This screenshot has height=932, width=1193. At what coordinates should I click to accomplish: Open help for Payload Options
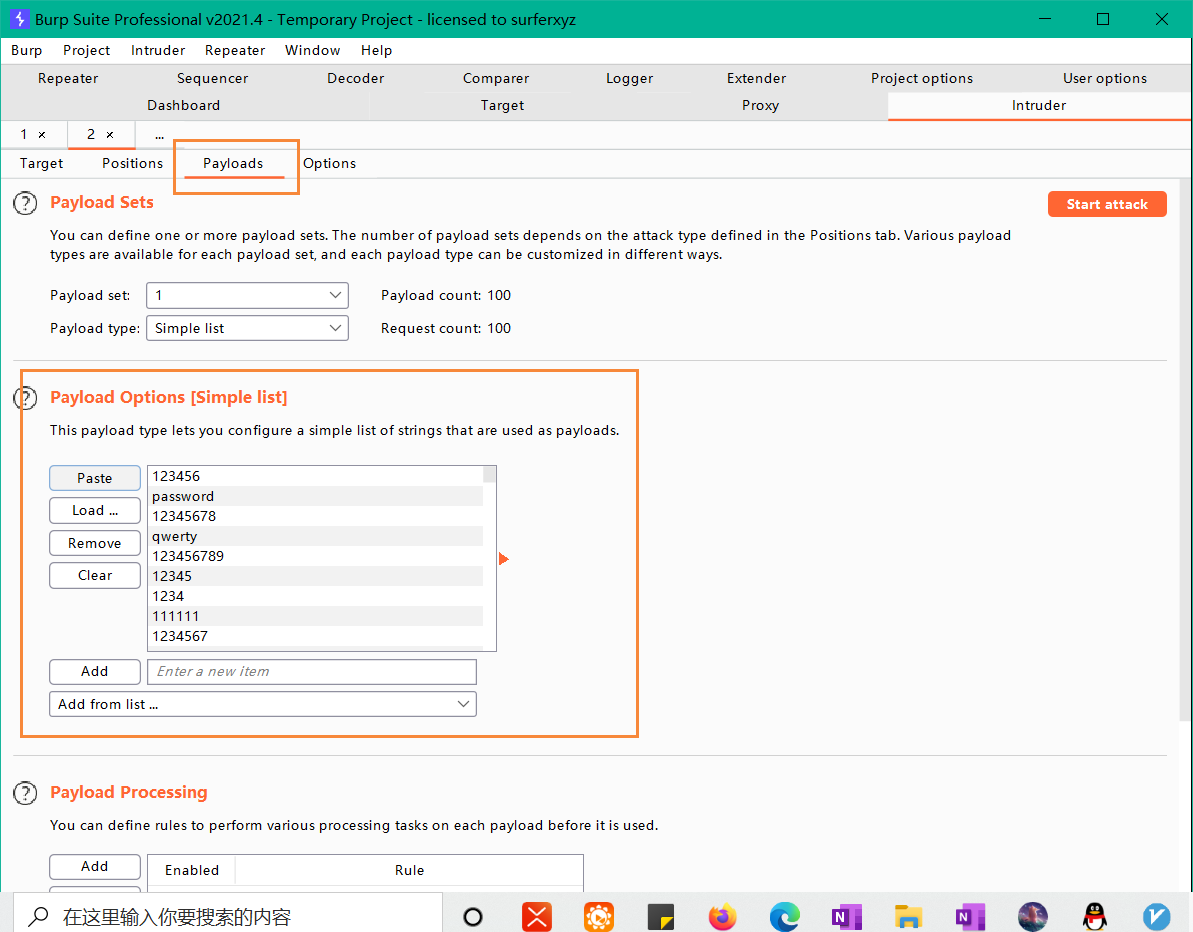click(x=25, y=398)
